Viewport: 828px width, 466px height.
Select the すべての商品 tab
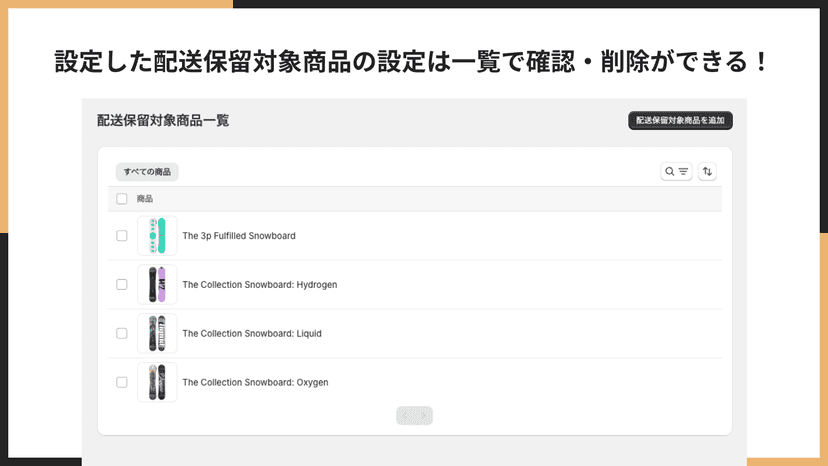point(147,172)
